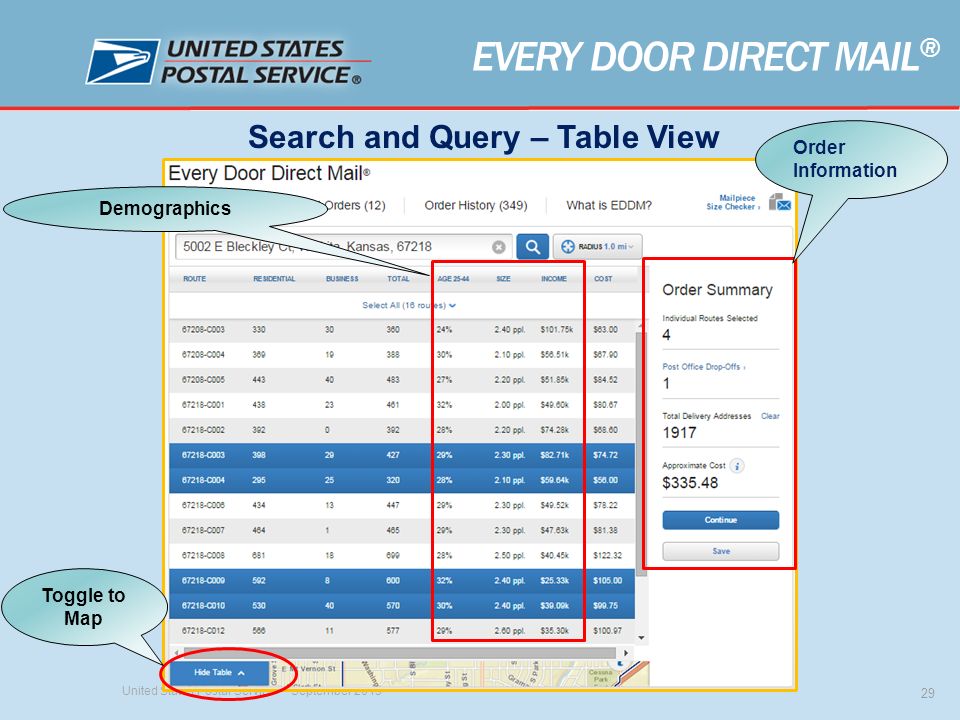Select route row 67218-C001

pos(402,405)
